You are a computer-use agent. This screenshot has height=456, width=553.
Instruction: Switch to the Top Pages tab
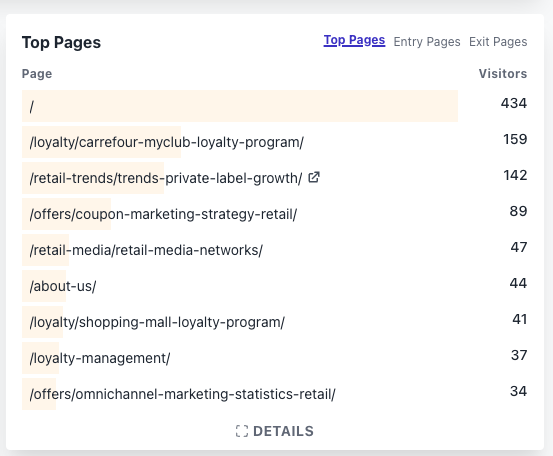pyautogui.click(x=354, y=40)
